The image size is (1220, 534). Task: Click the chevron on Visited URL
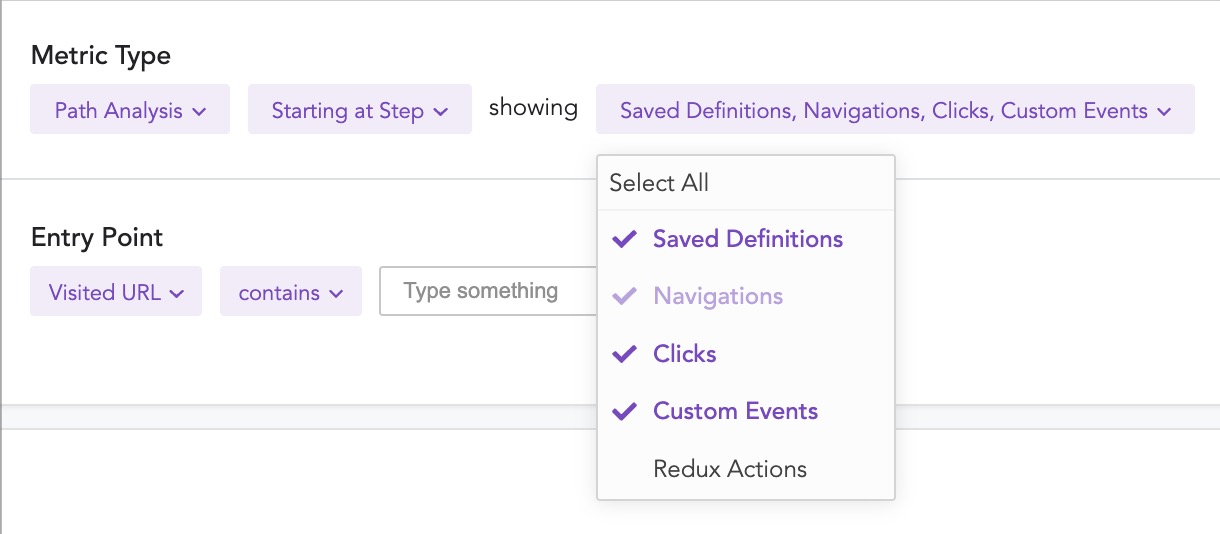pyautogui.click(x=178, y=293)
